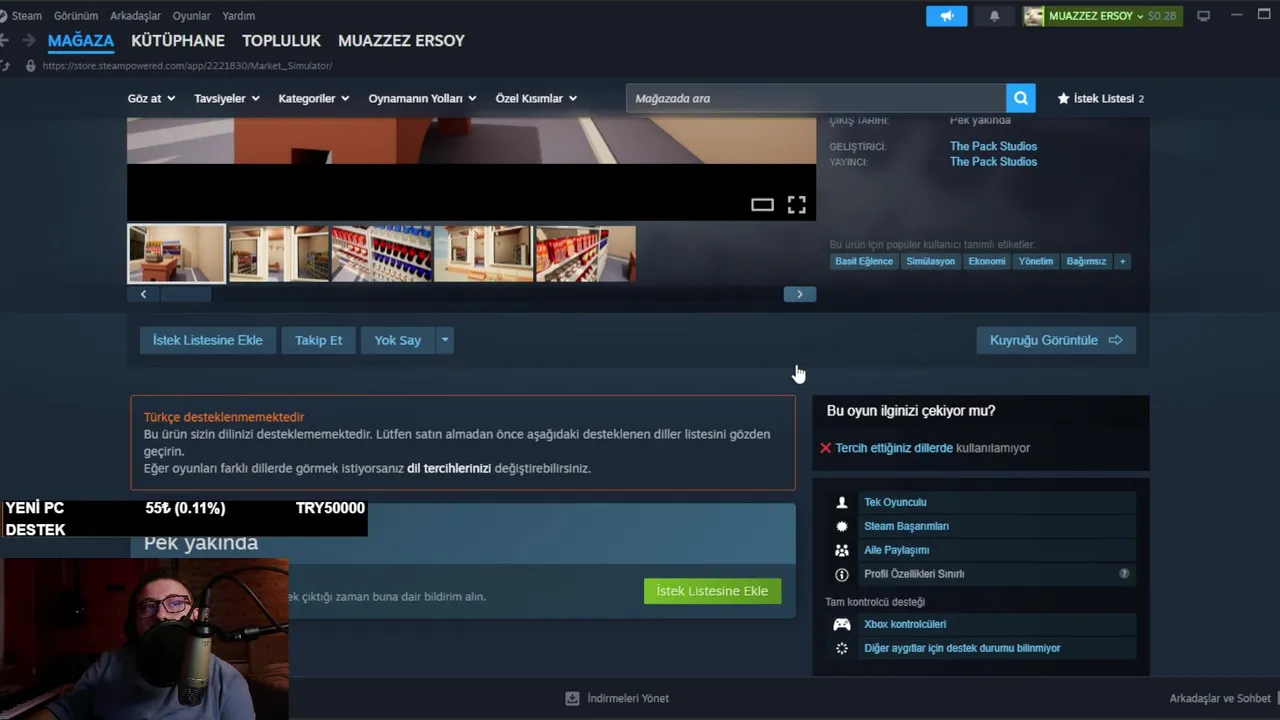The image size is (1280, 720).
Task: Click the Steam announcements megaphone icon
Action: click(946, 16)
